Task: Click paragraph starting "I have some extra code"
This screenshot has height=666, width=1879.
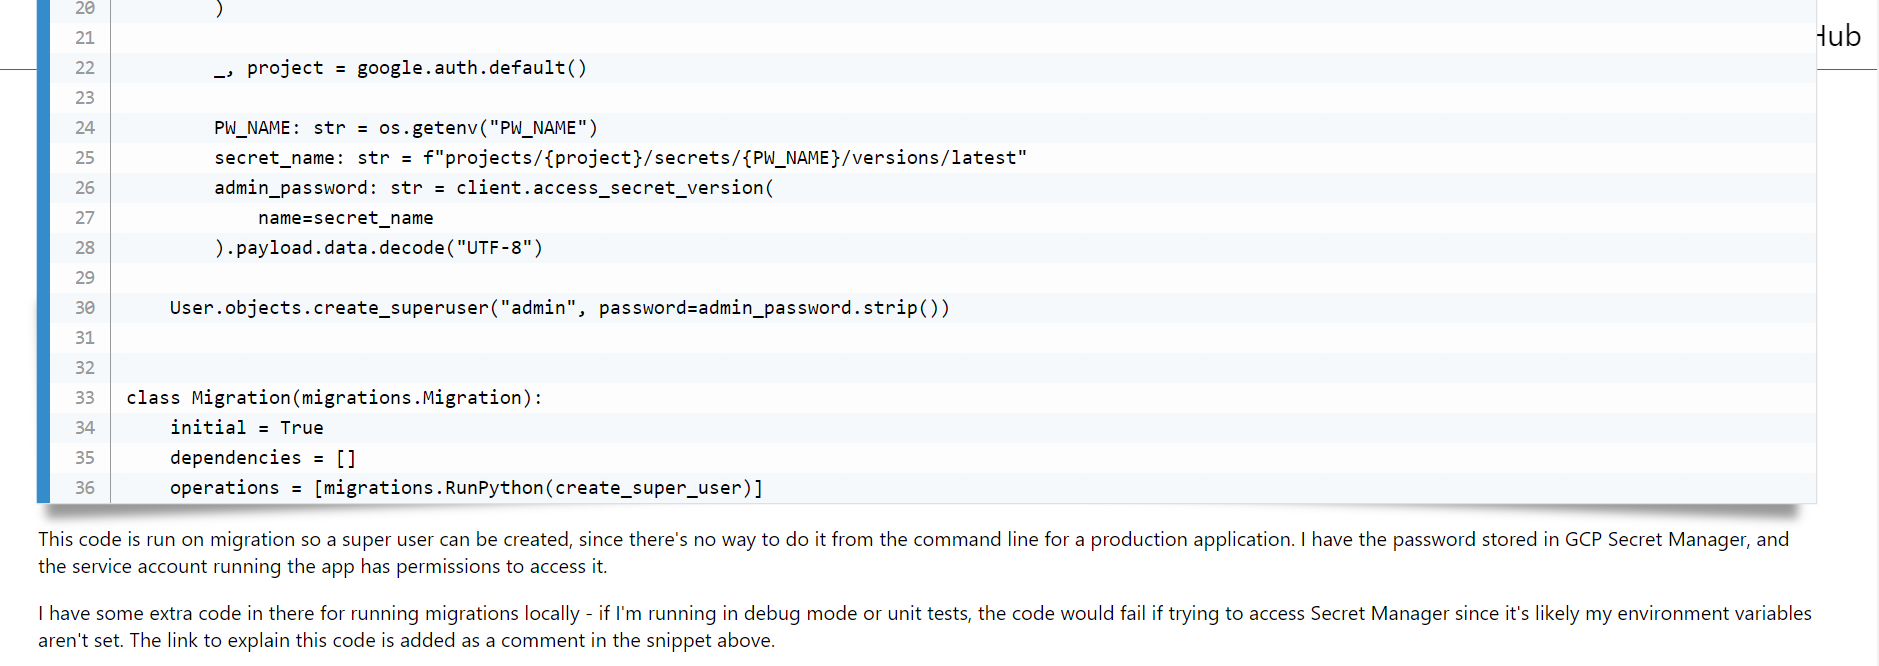Action: [x=924, y=627]
